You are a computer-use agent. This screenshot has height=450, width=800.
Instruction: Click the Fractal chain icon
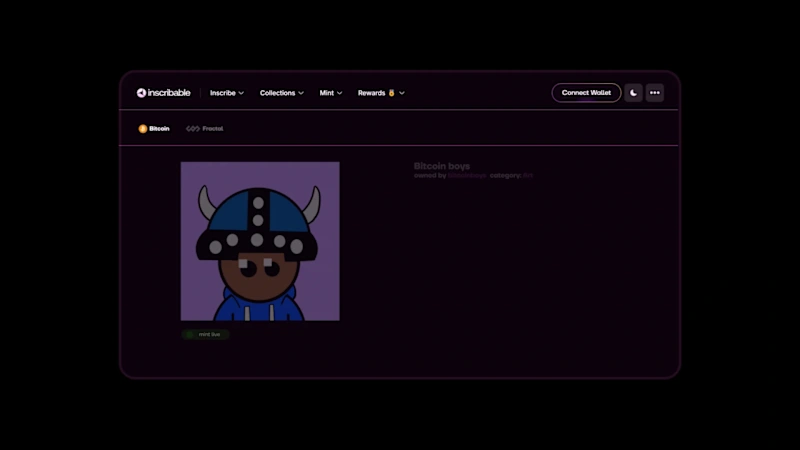pos(193,129)
